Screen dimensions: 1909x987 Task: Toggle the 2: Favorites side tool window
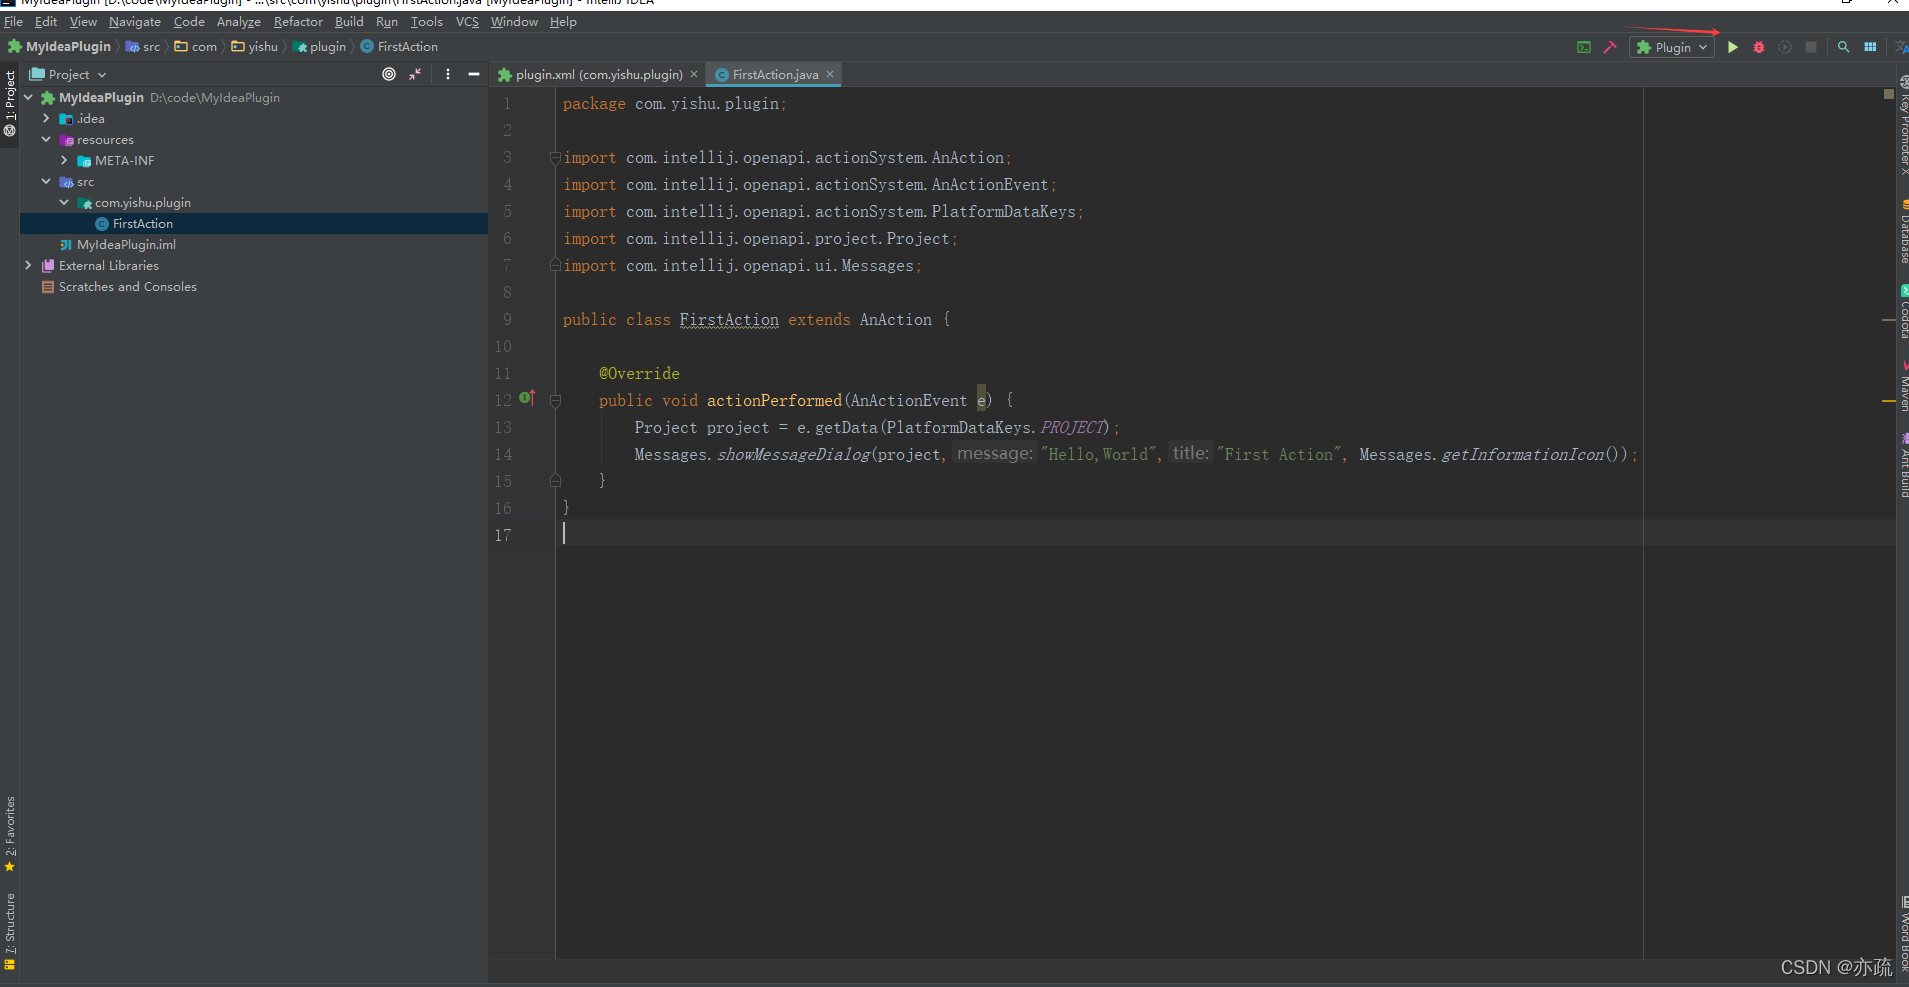10,834
